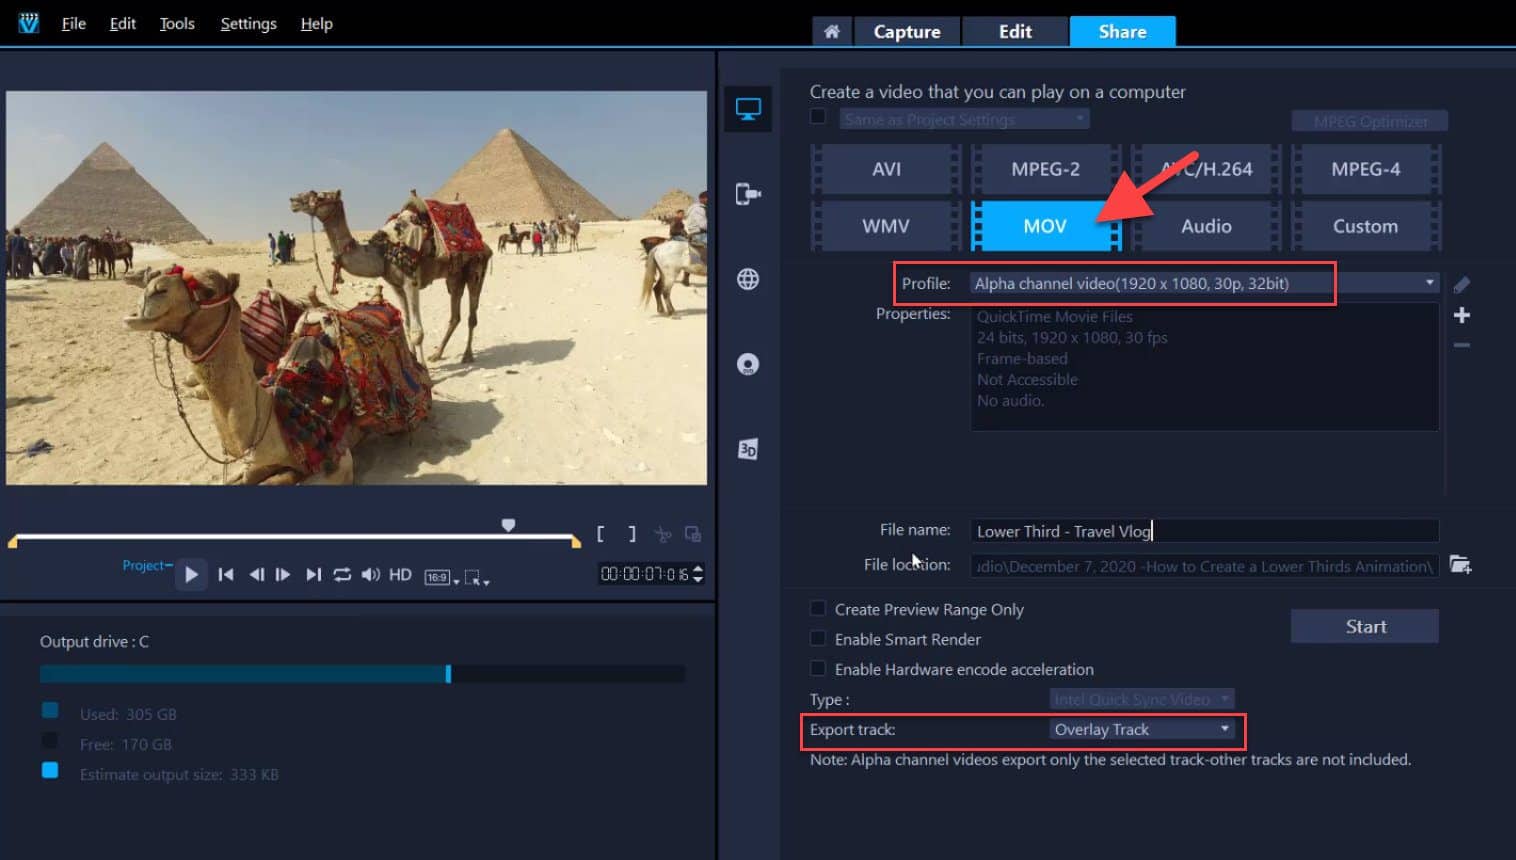Open the Web sharing option

747,279
